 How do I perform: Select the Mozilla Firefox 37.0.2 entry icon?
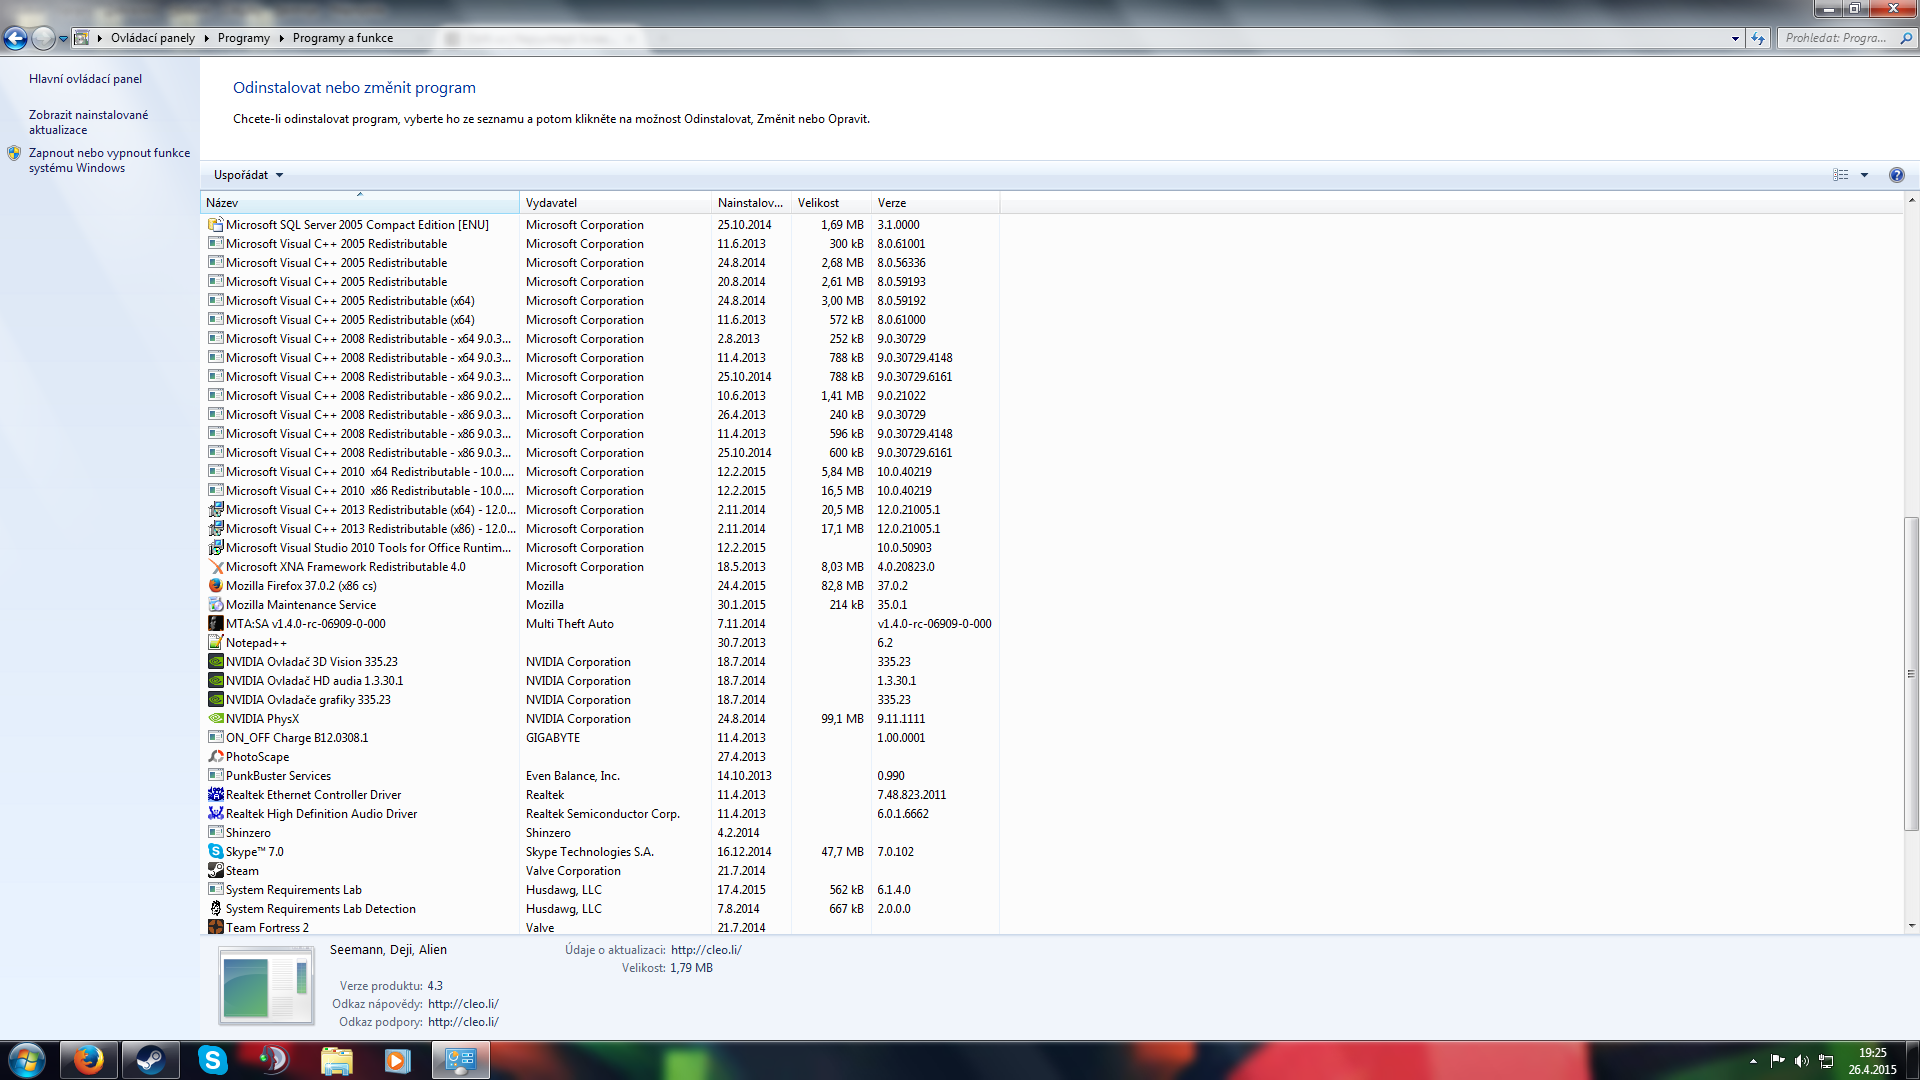coord(215,586)
